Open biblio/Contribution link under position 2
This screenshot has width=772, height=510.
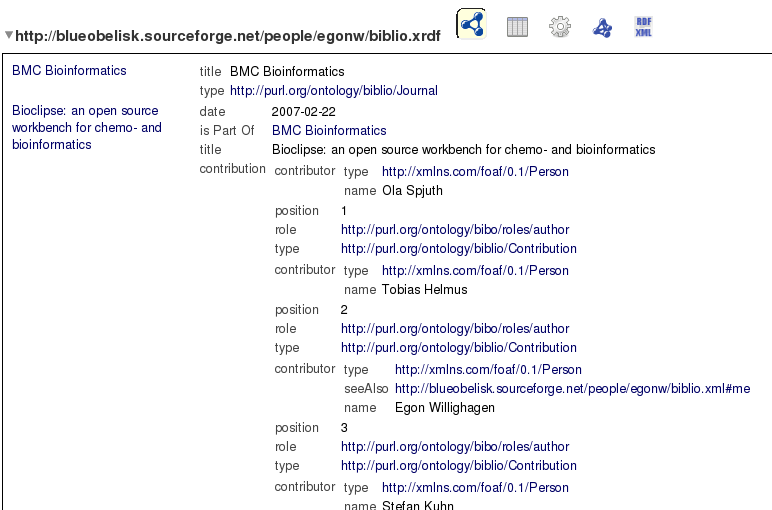(x=458, y=348)
